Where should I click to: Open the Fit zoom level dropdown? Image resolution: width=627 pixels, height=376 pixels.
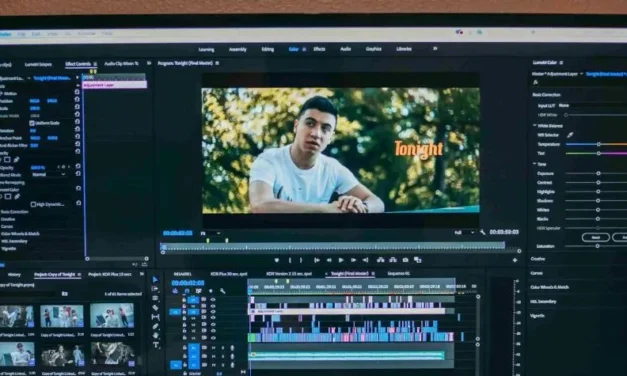tap(210, 233)
